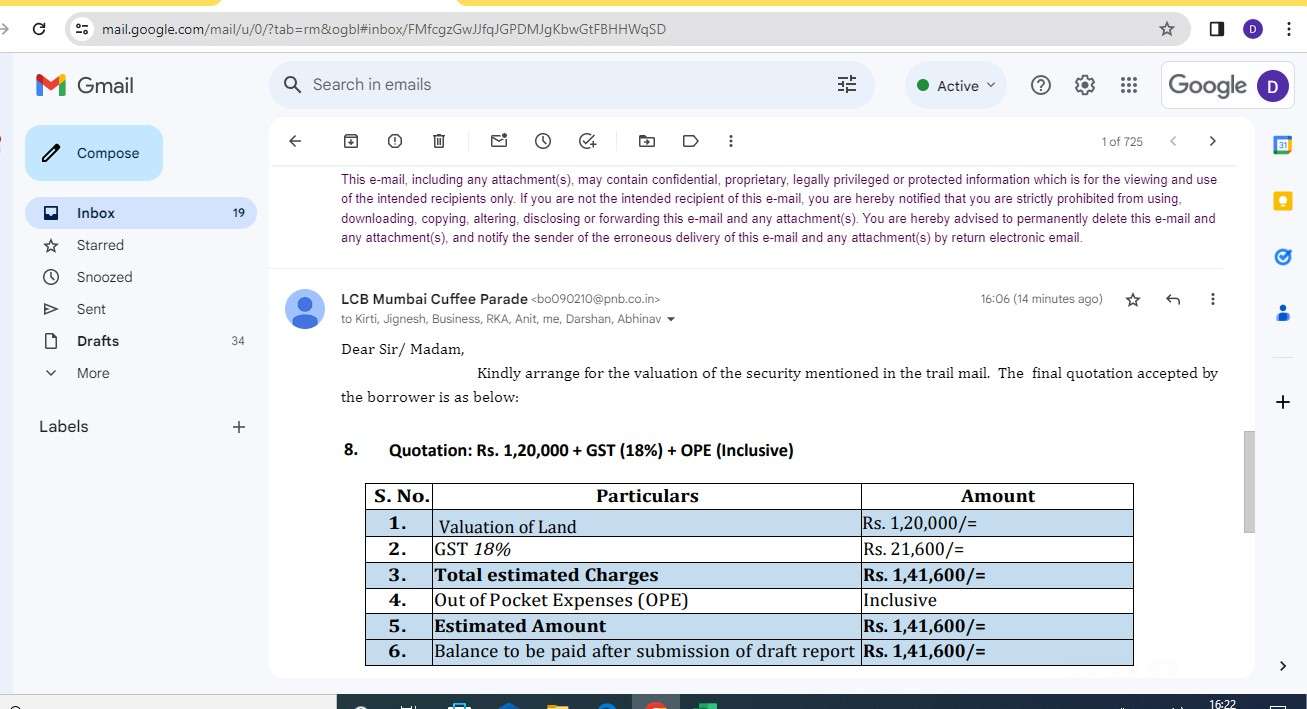Snooze this email with the clock icon
1307x709 pixels.
coord(543,141)
